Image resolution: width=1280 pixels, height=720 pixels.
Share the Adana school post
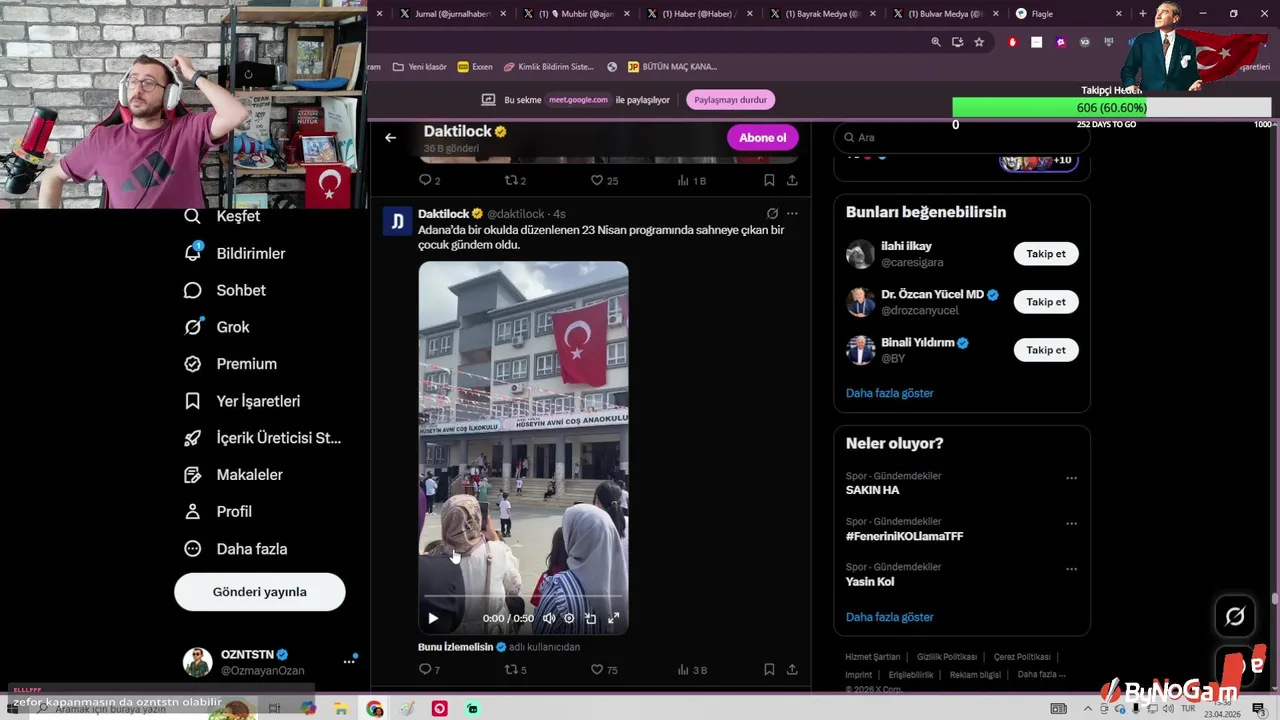pyautogui.click(x=792, y=669)
